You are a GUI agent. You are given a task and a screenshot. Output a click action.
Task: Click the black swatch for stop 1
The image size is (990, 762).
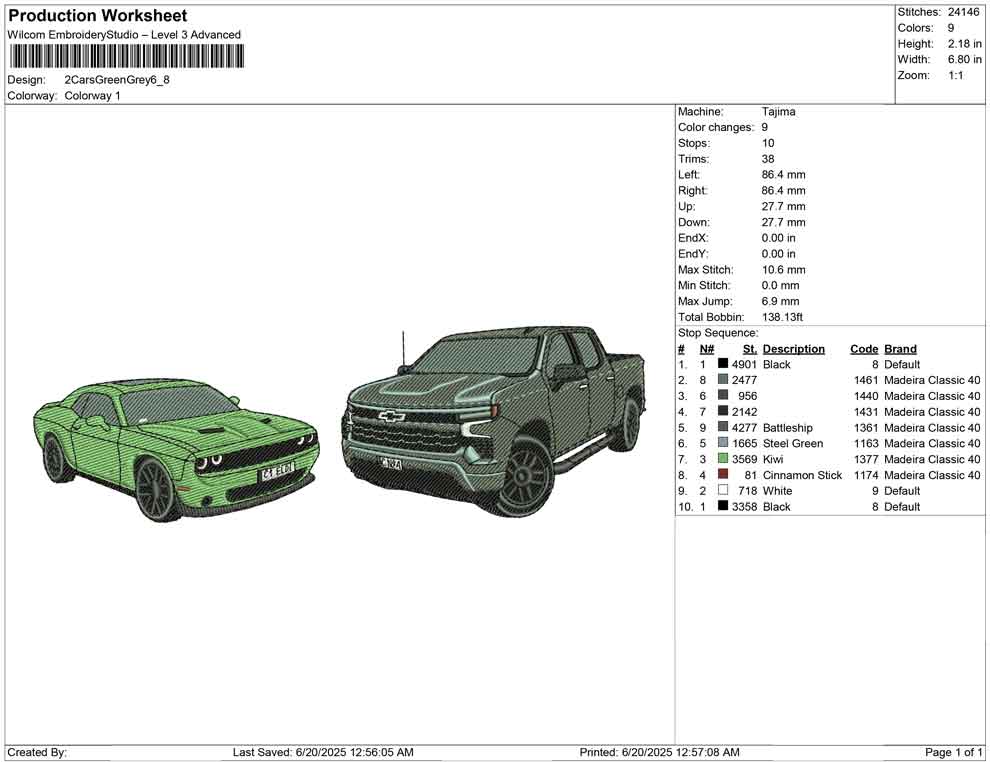723,364
